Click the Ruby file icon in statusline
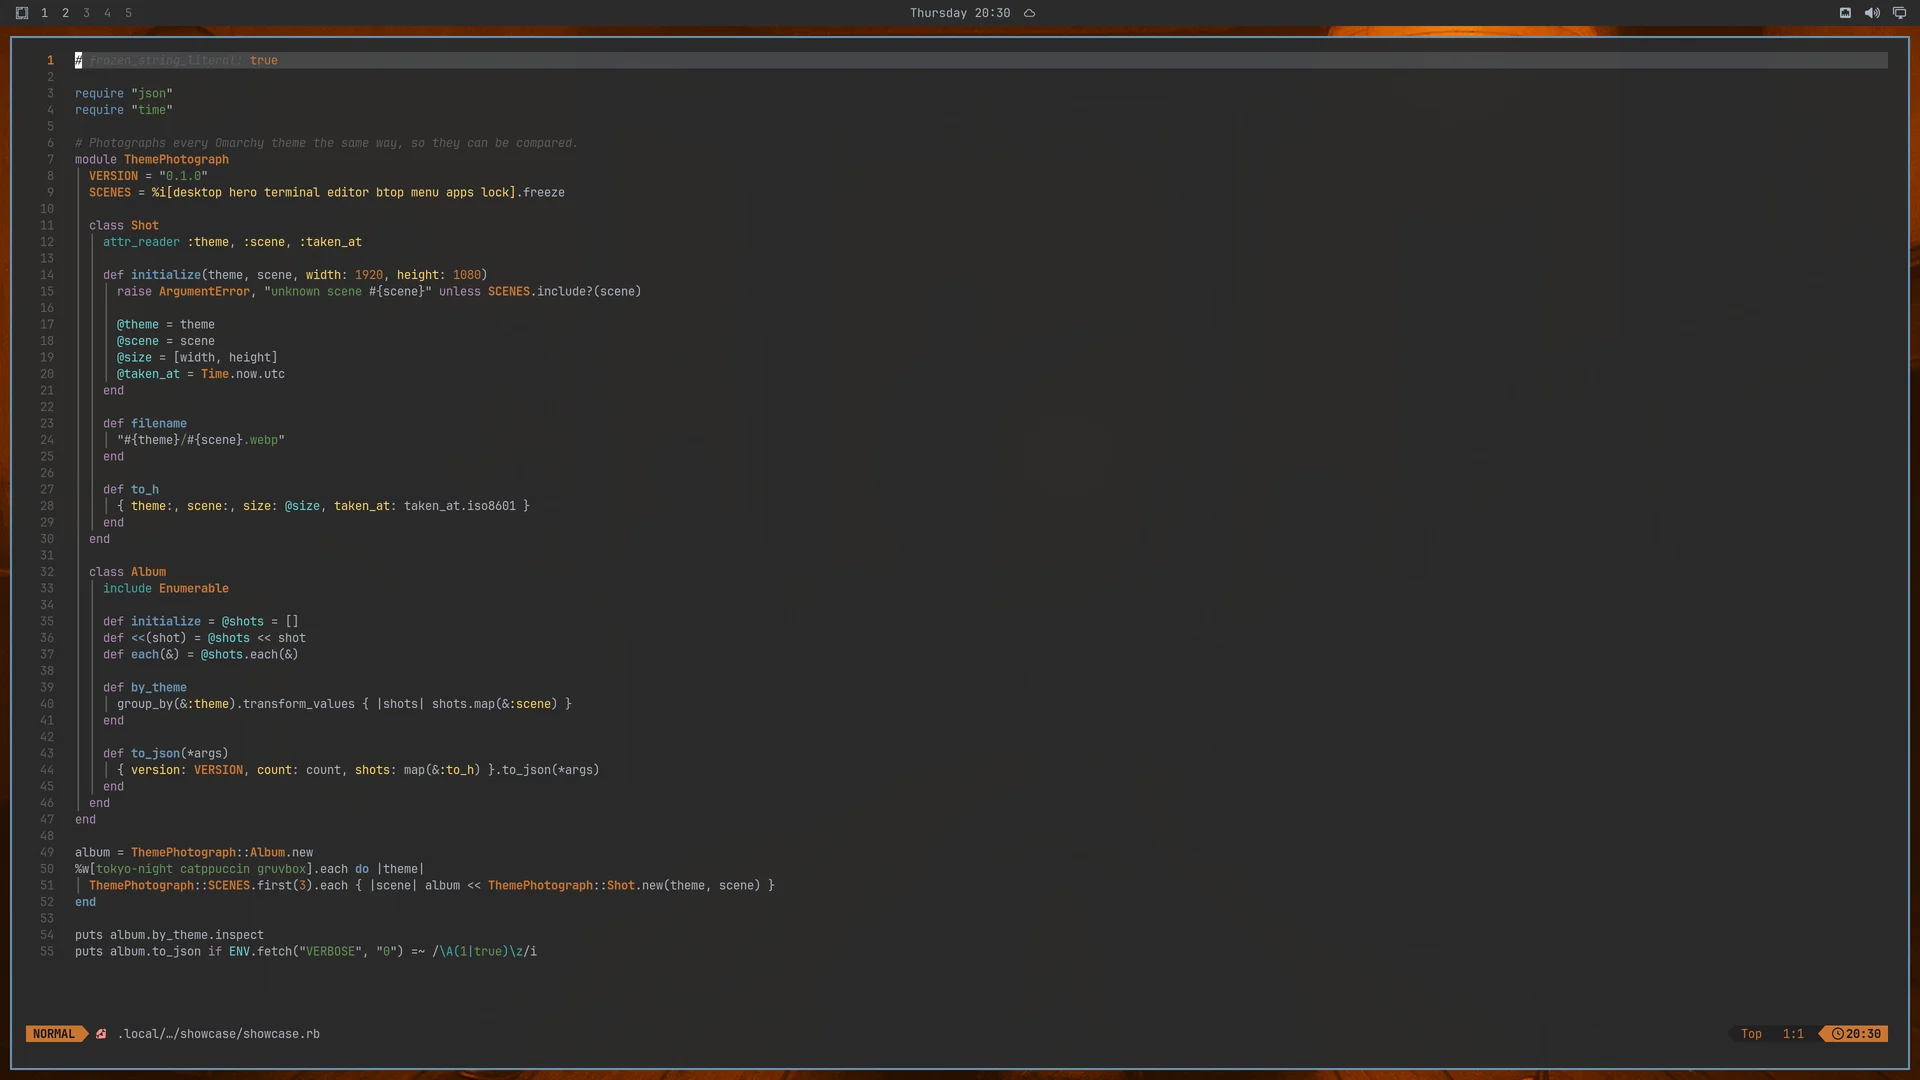Screen dimensions: 1920x1080 pos(101,1034)
